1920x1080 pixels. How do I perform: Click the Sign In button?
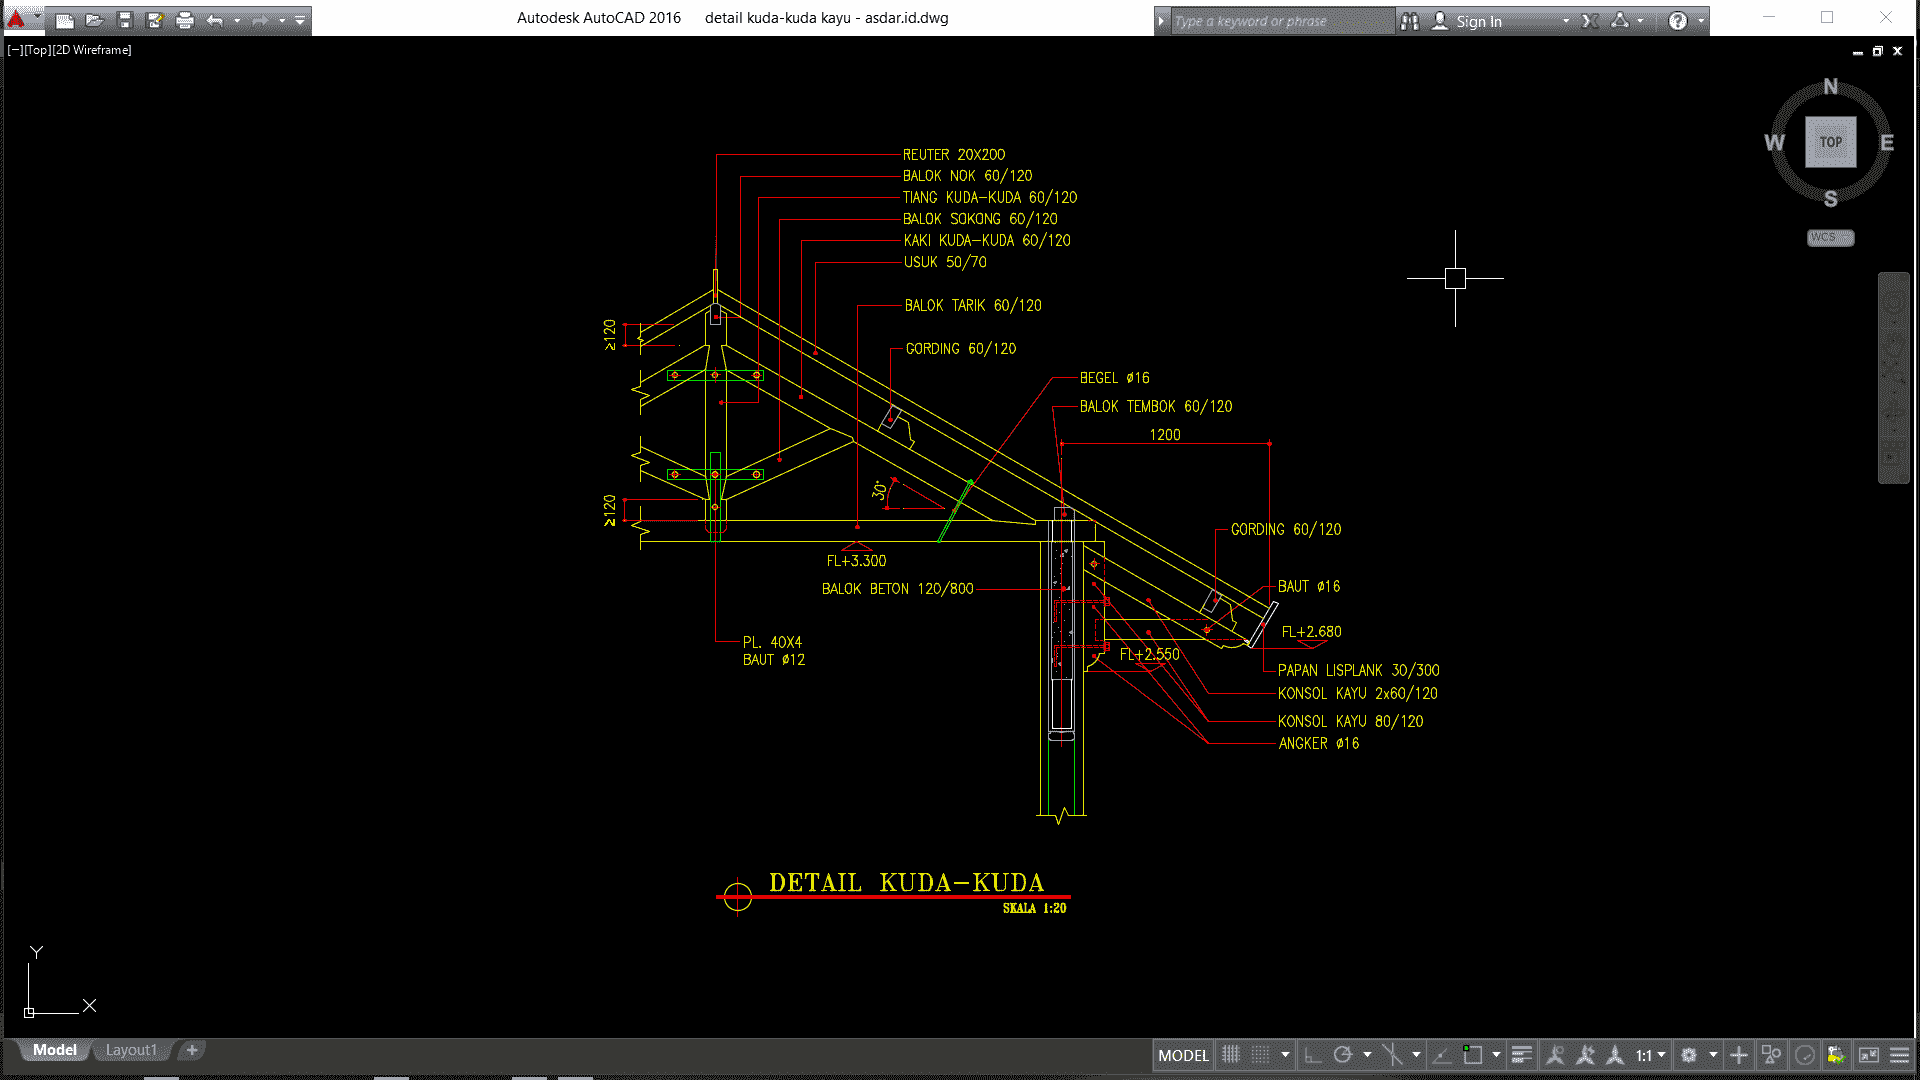[x=1468, y=21]
